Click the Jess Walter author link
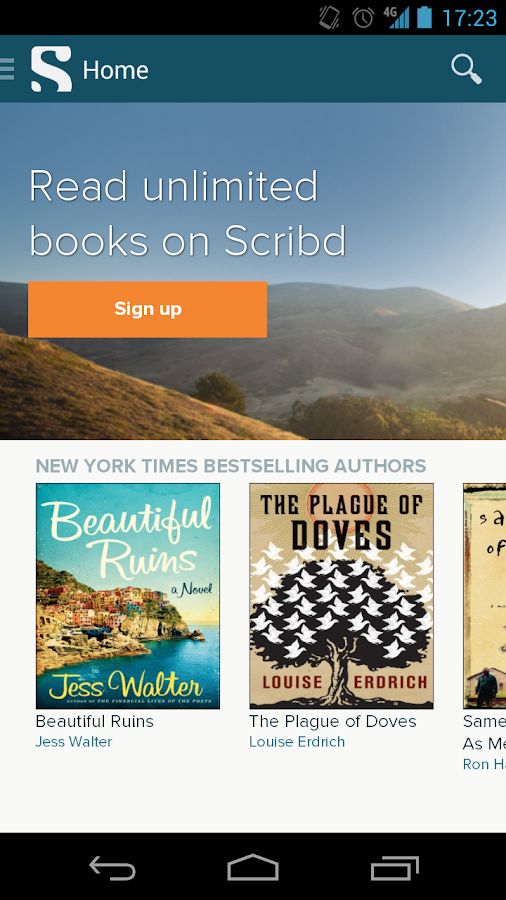The width and height of the screenshot is (506, 900). 74,742
